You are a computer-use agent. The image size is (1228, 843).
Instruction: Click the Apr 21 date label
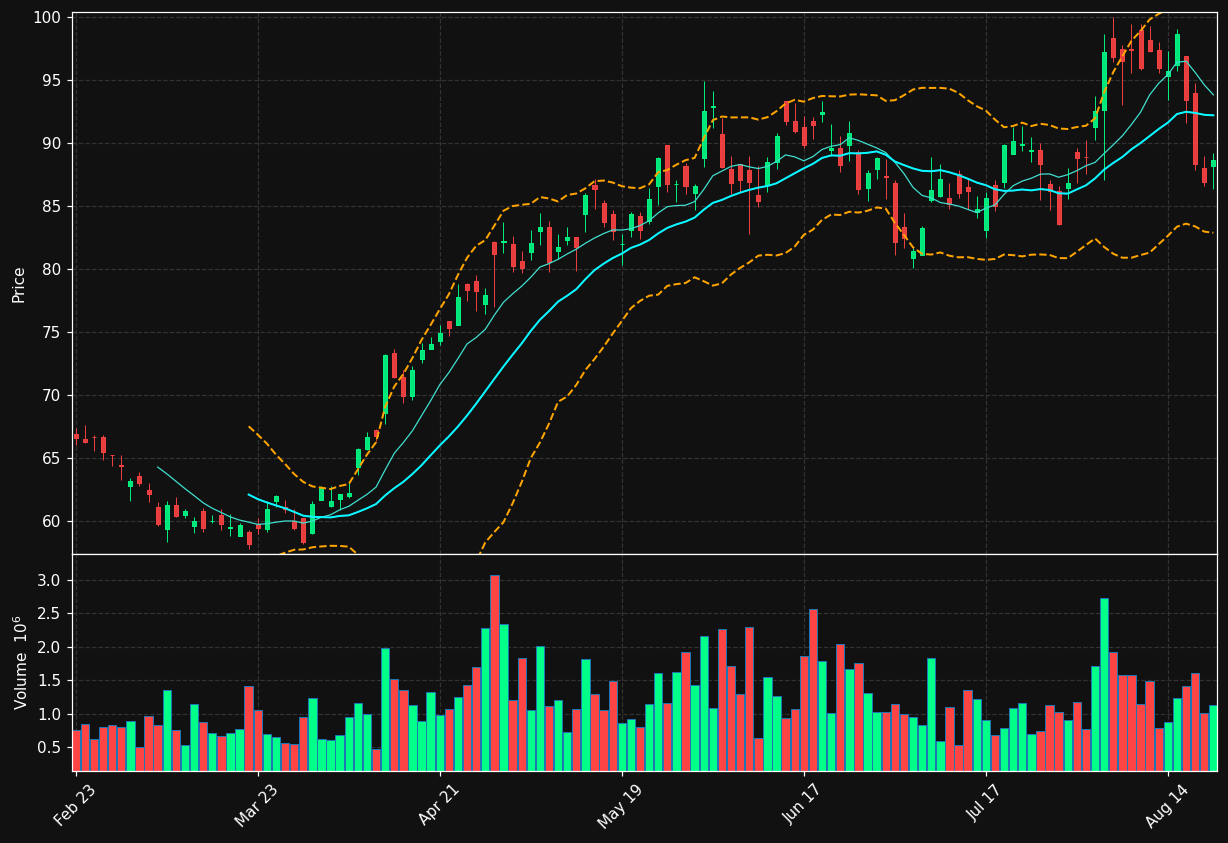441,804
